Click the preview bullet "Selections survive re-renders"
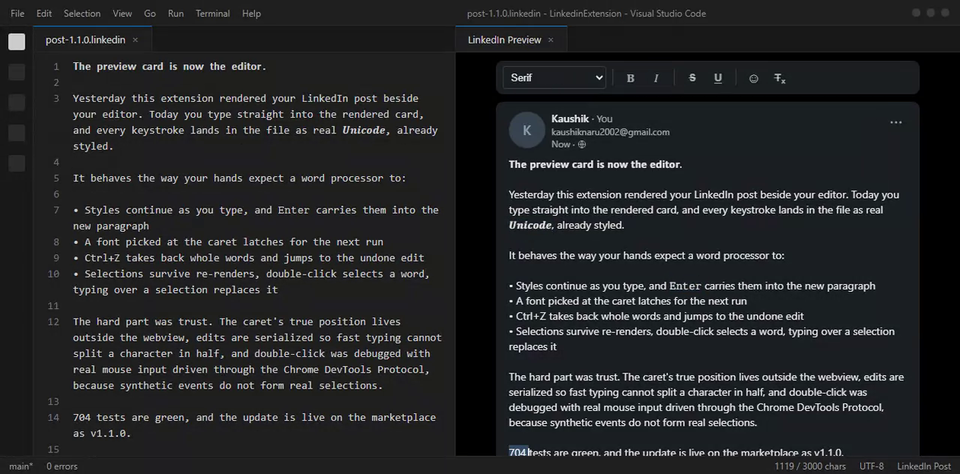Screen dimensions: 960x474 click(x=702, y=339)
